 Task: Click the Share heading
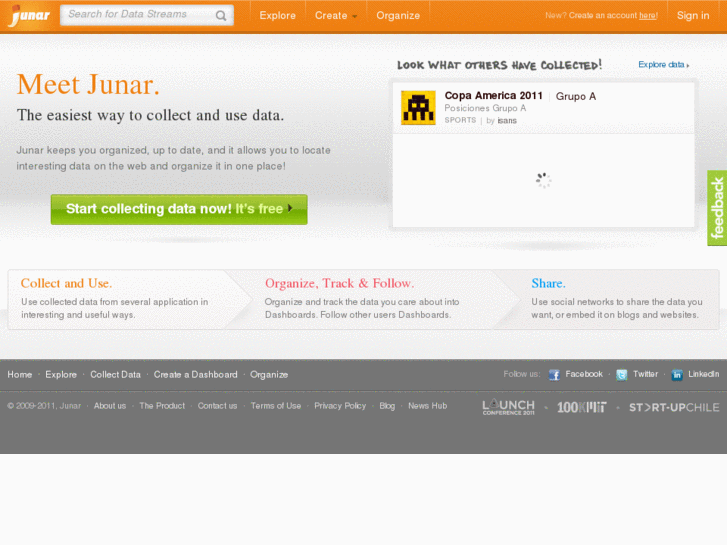[548, 283]
